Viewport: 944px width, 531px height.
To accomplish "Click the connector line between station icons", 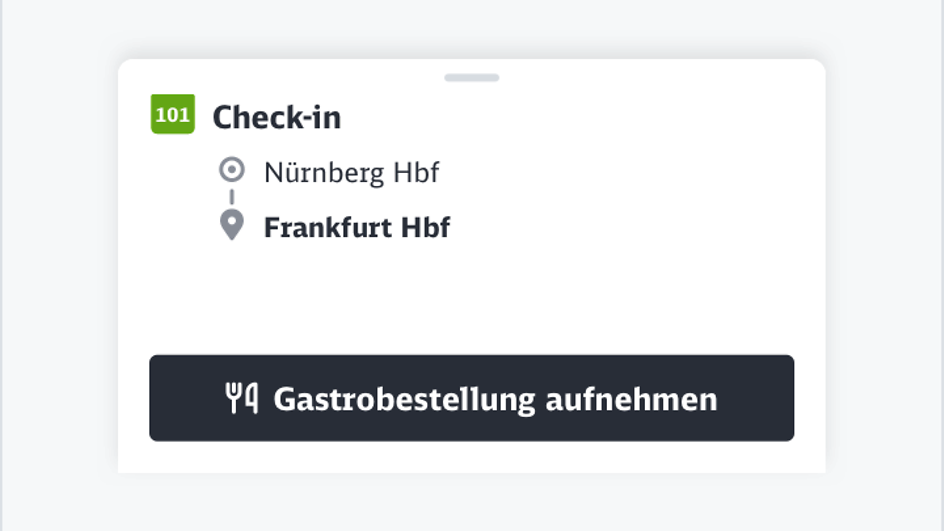I will click(x=232, y=197).
